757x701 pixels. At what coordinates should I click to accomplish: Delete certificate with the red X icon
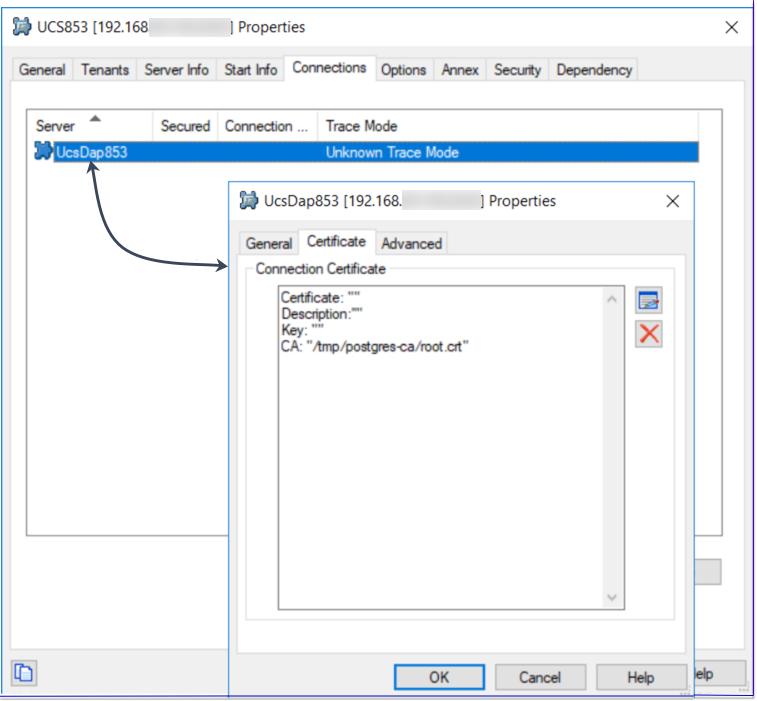[648, 334]
